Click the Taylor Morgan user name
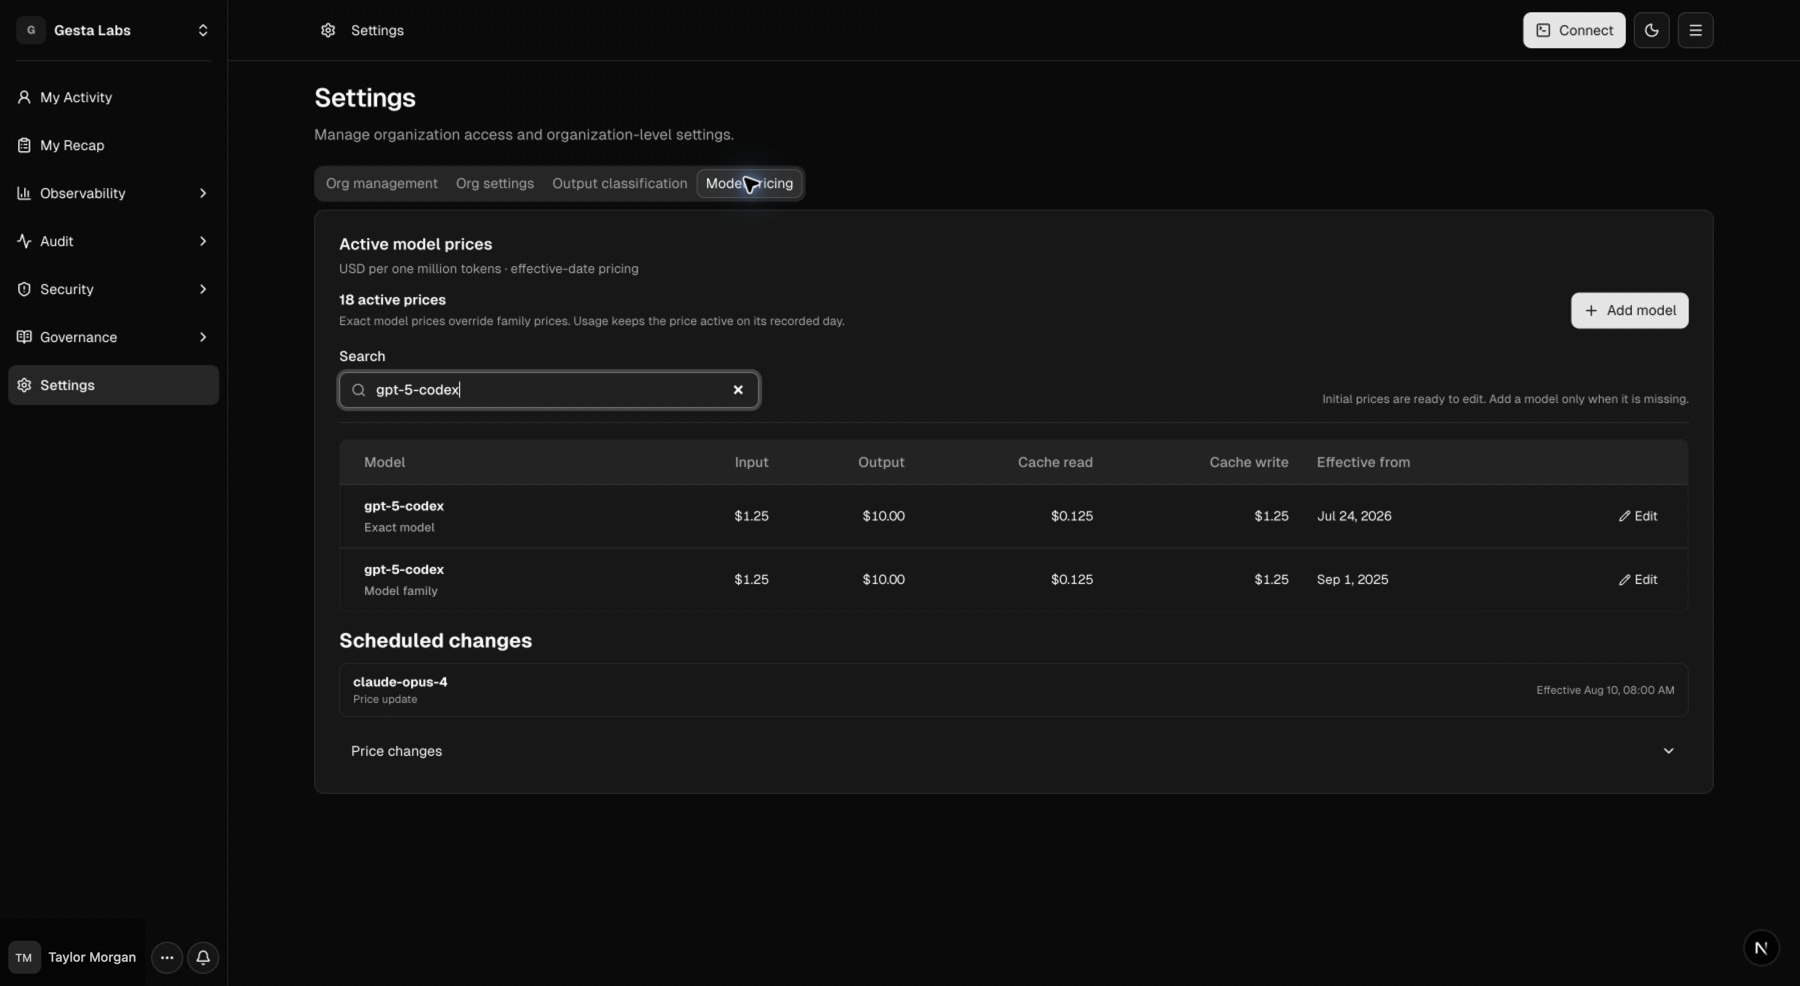 click(x=92, y=957)
